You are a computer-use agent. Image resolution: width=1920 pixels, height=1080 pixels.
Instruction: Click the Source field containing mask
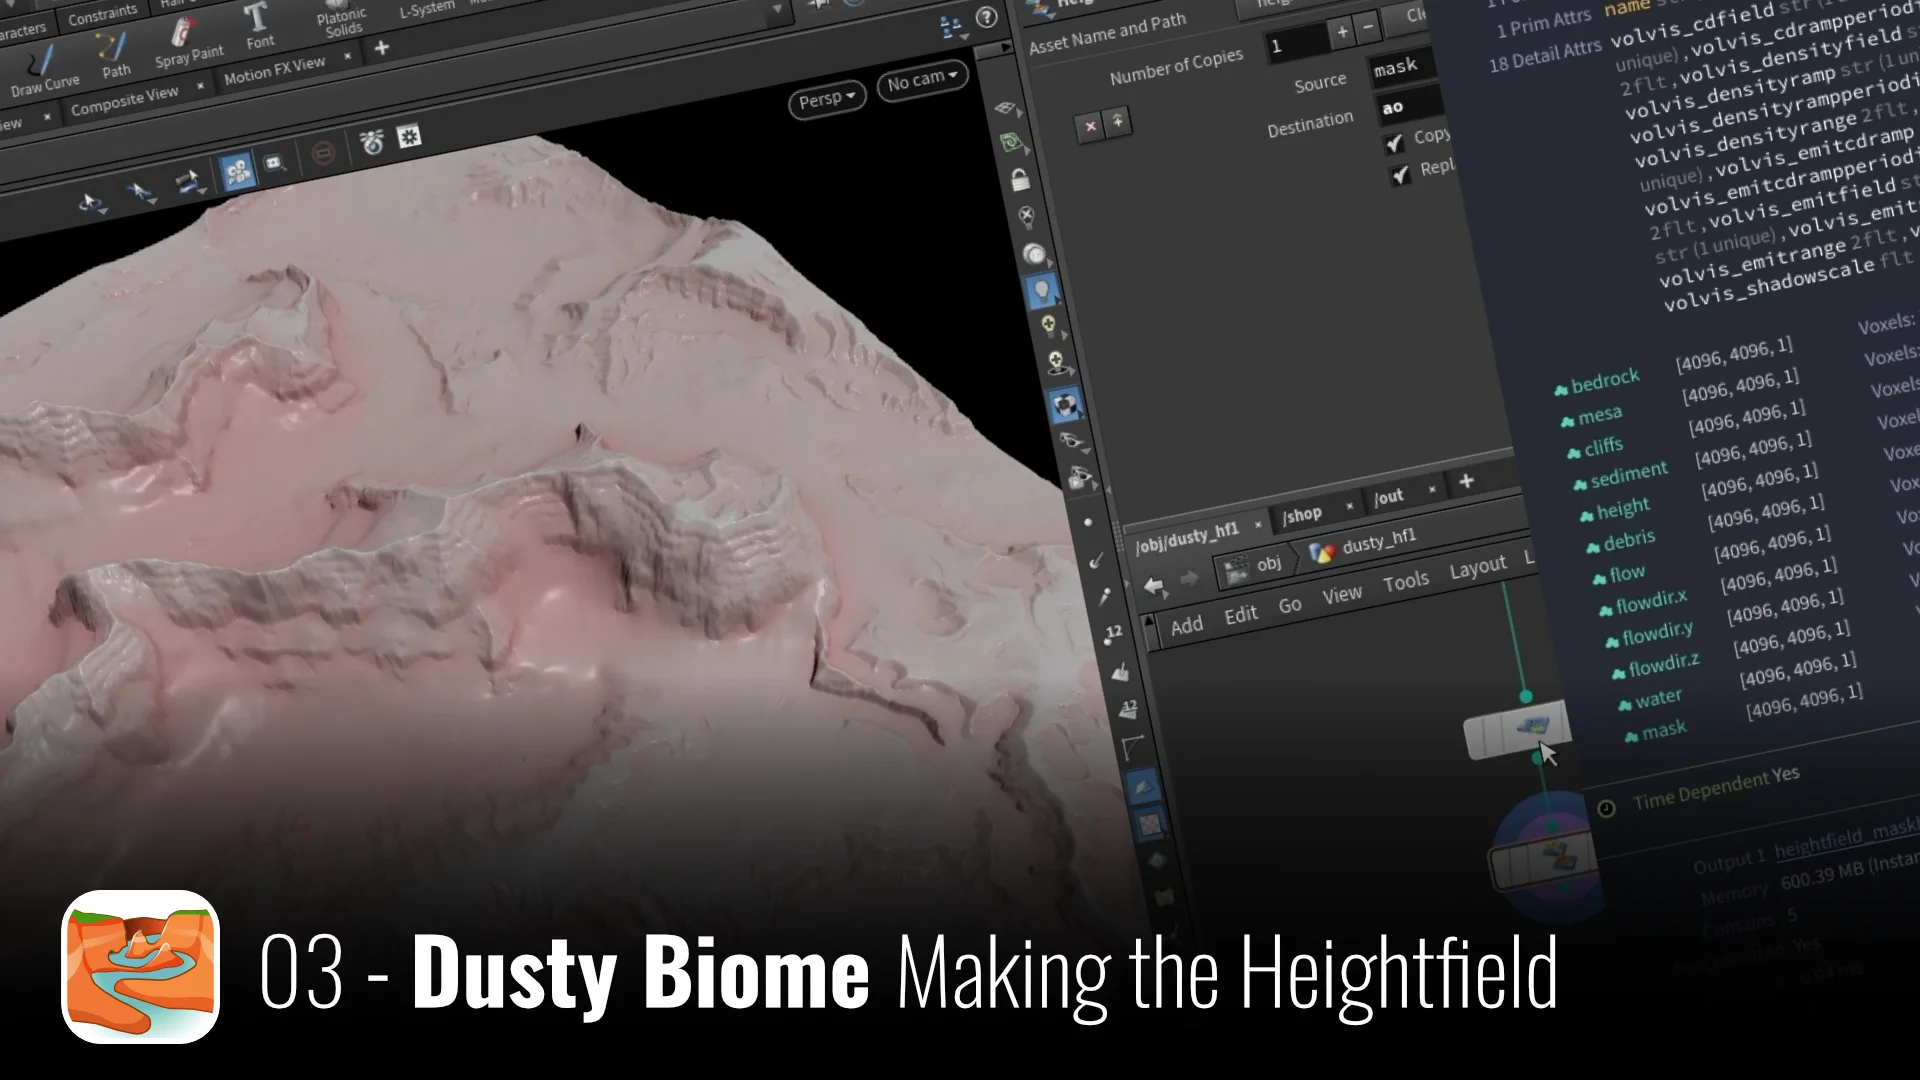1401,67
